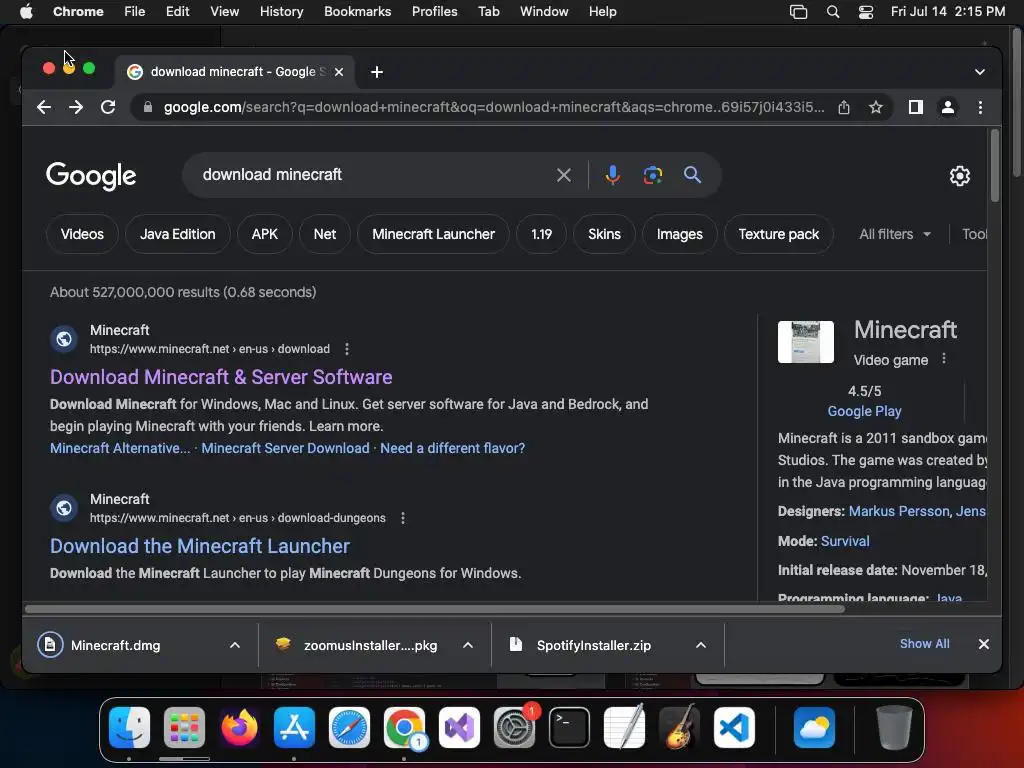Image resolution: width=1024 pixels, height=768 pixels.
Task: Open Firefox from the Dock
Action: pos(239,727)
